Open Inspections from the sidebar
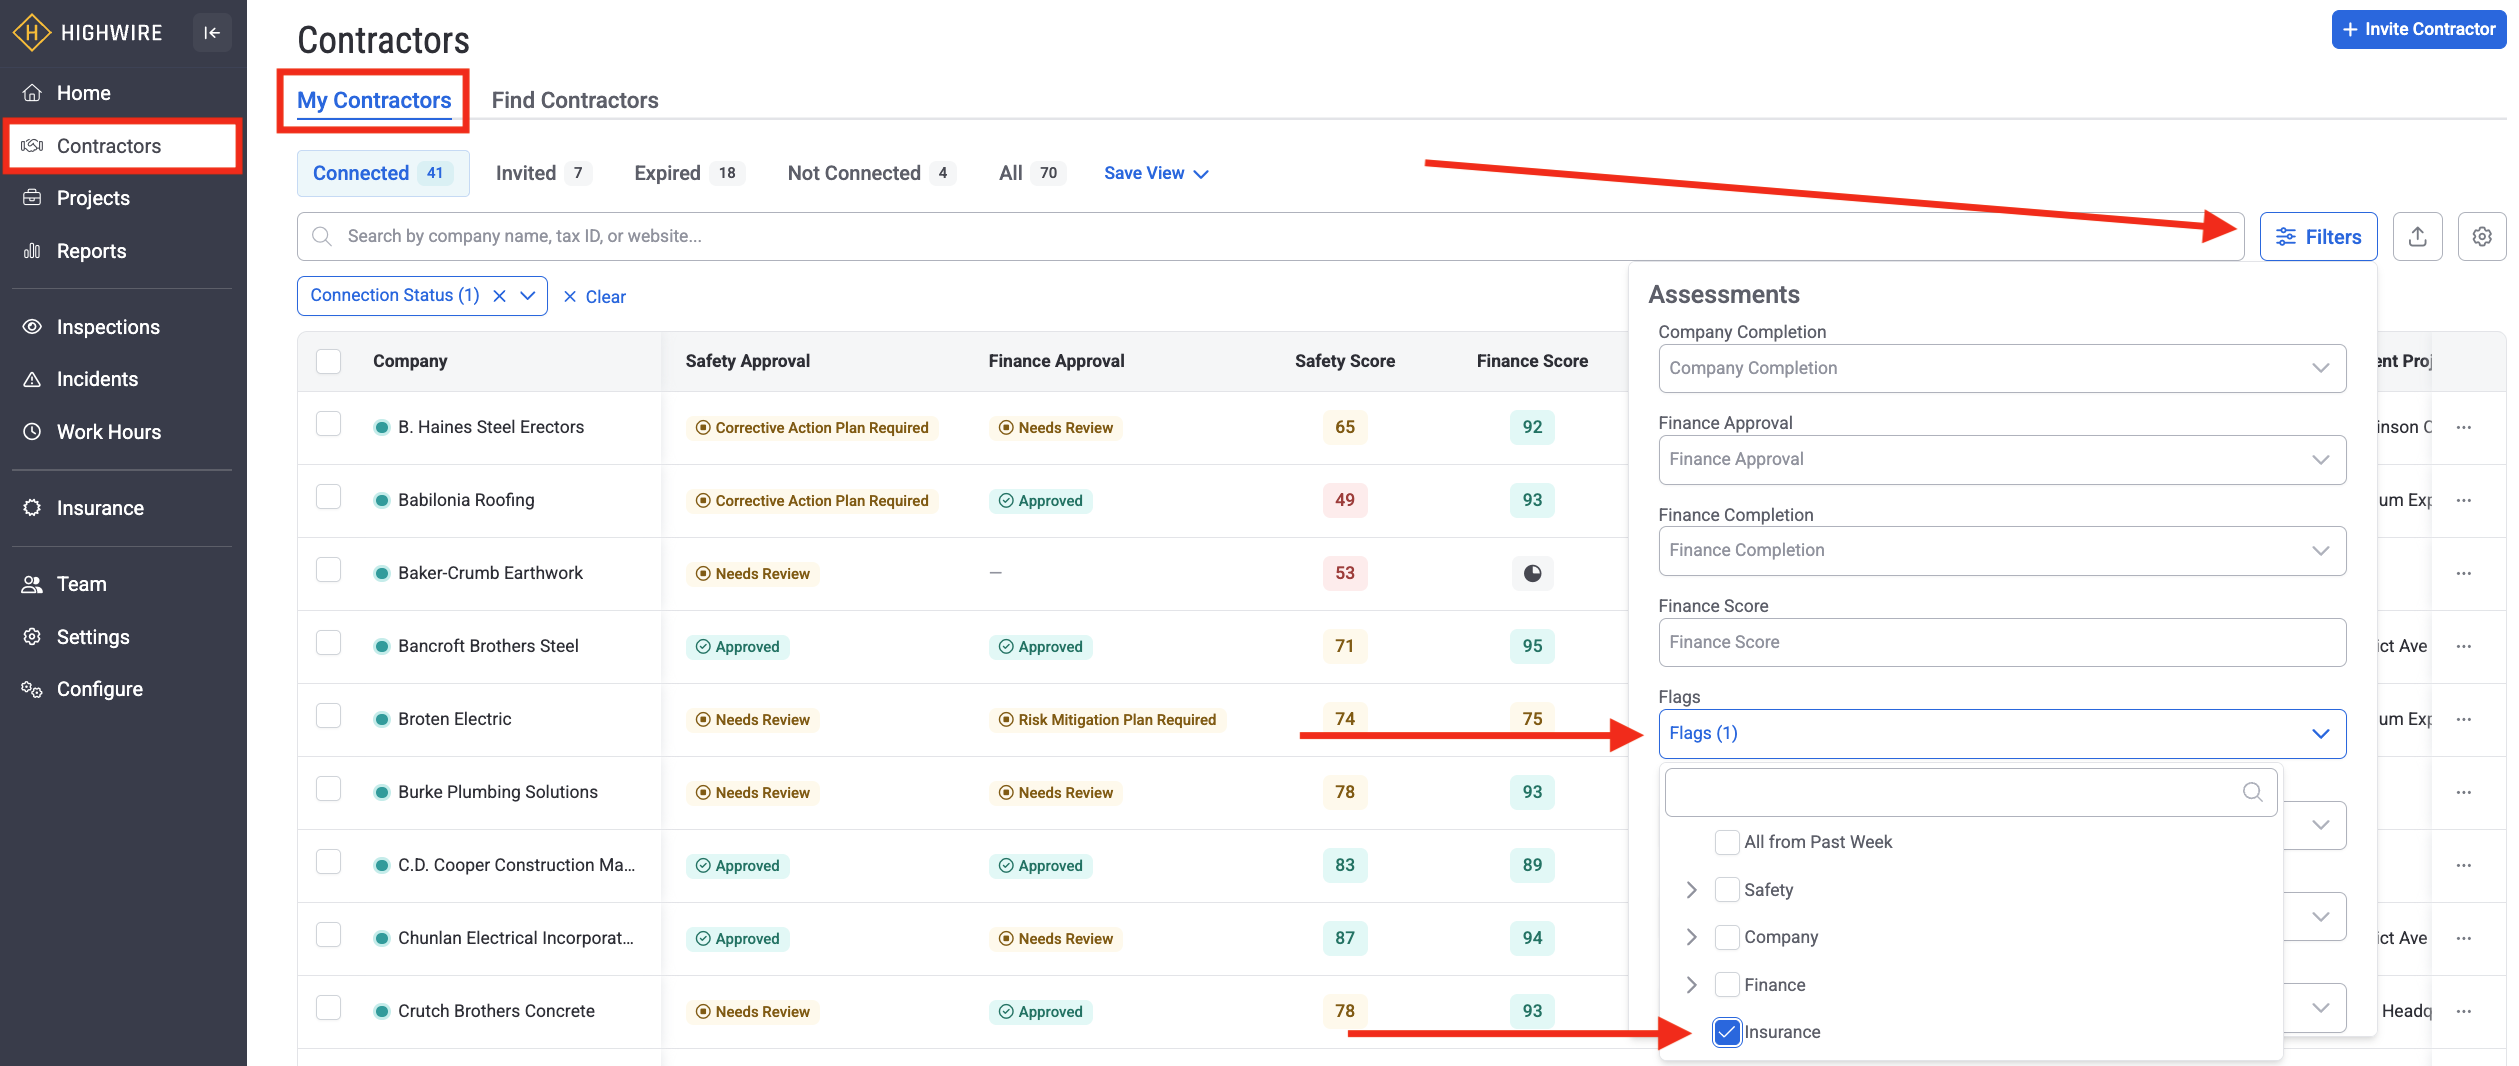The width and height of the screenshot is (2519, 1066). pos(108,327)
